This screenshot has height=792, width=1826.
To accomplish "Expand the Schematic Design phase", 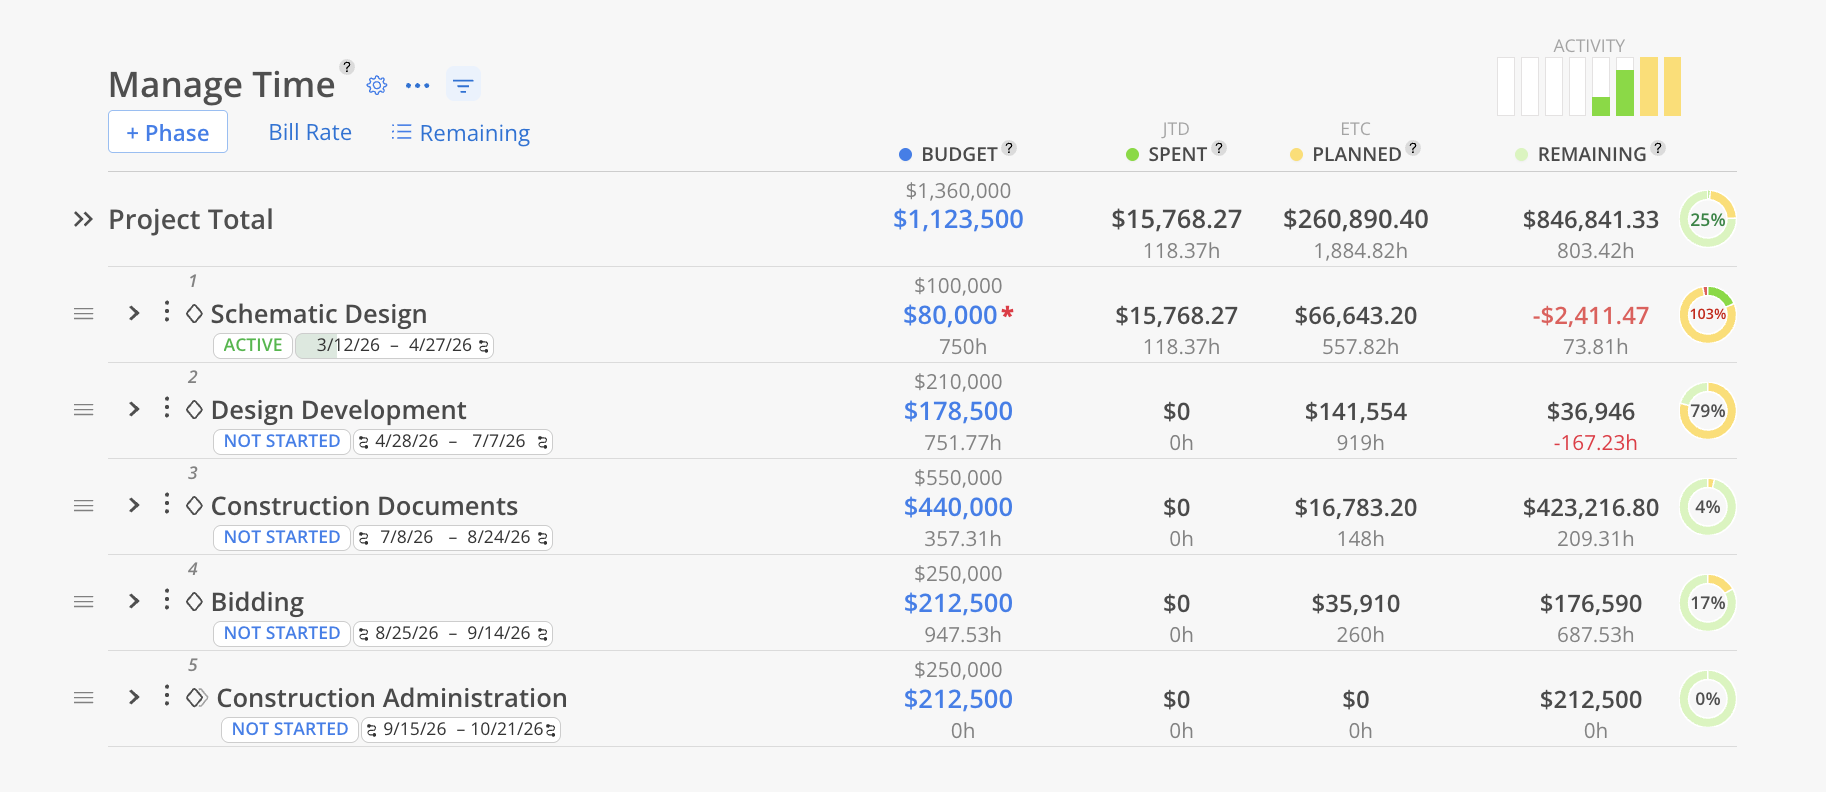I will [x=134, y=313].
